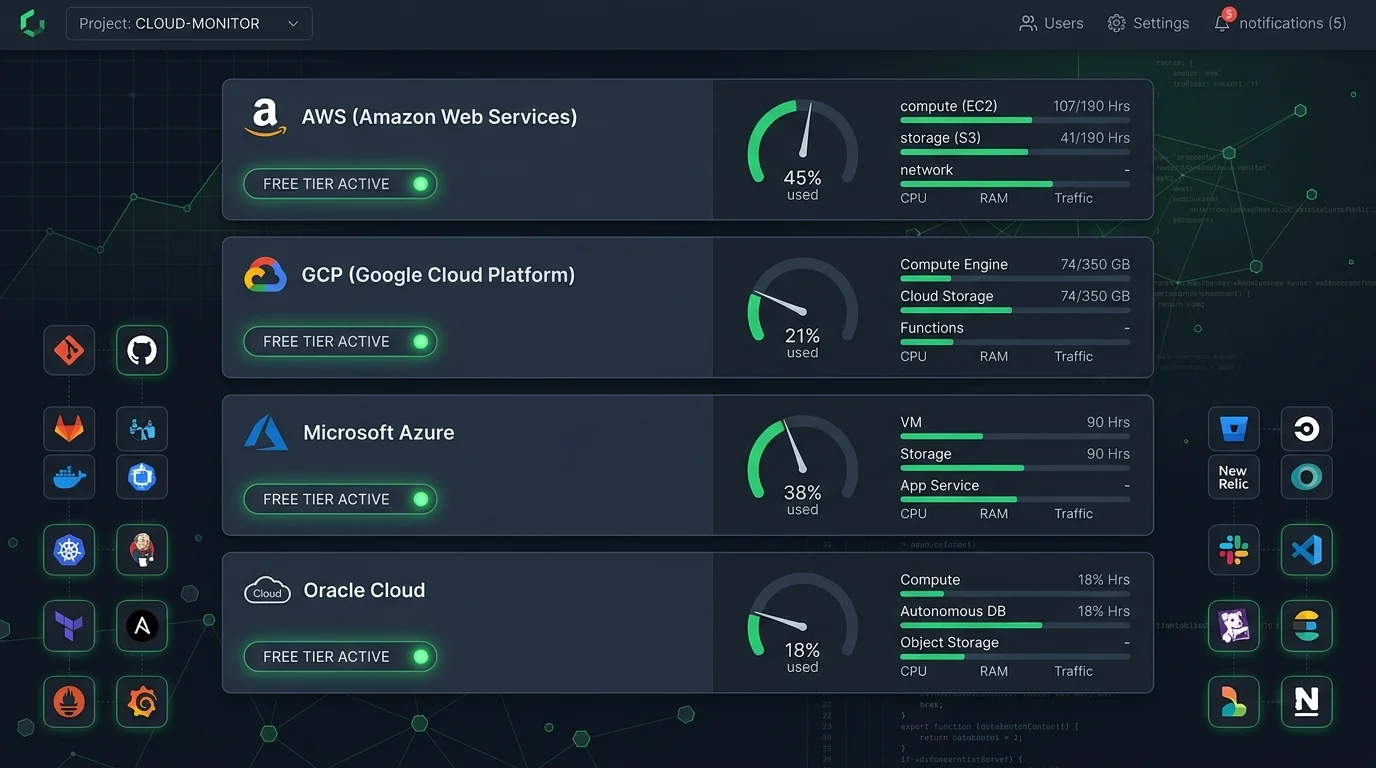Open the Visual Studio Code icon
The height and width of the screenshot is (768, 1376).
(x=1307, y=550)
